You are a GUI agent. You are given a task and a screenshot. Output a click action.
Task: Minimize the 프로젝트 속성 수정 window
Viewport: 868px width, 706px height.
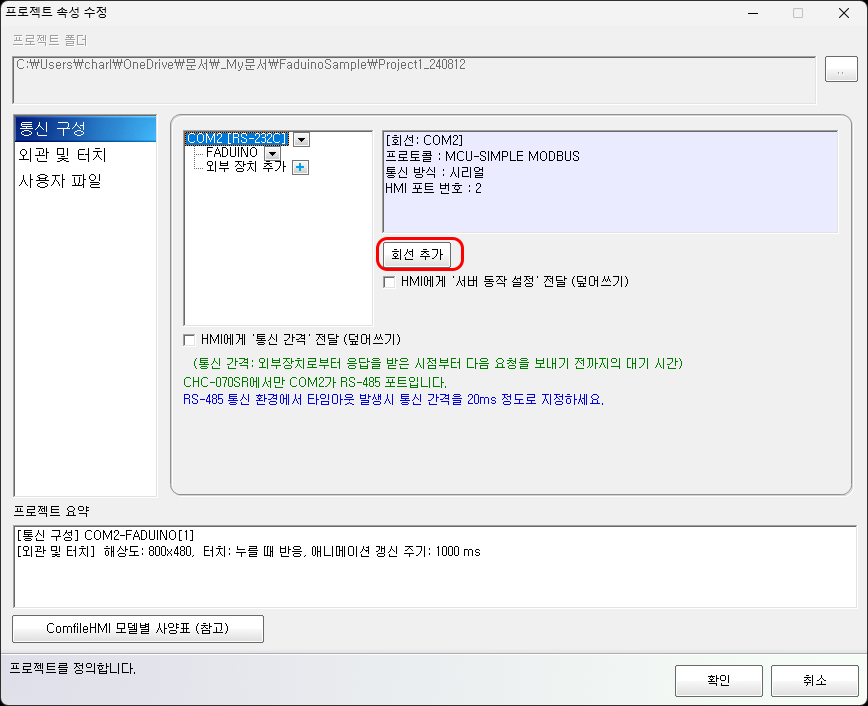pyautogui.click(x=751, y=13)
